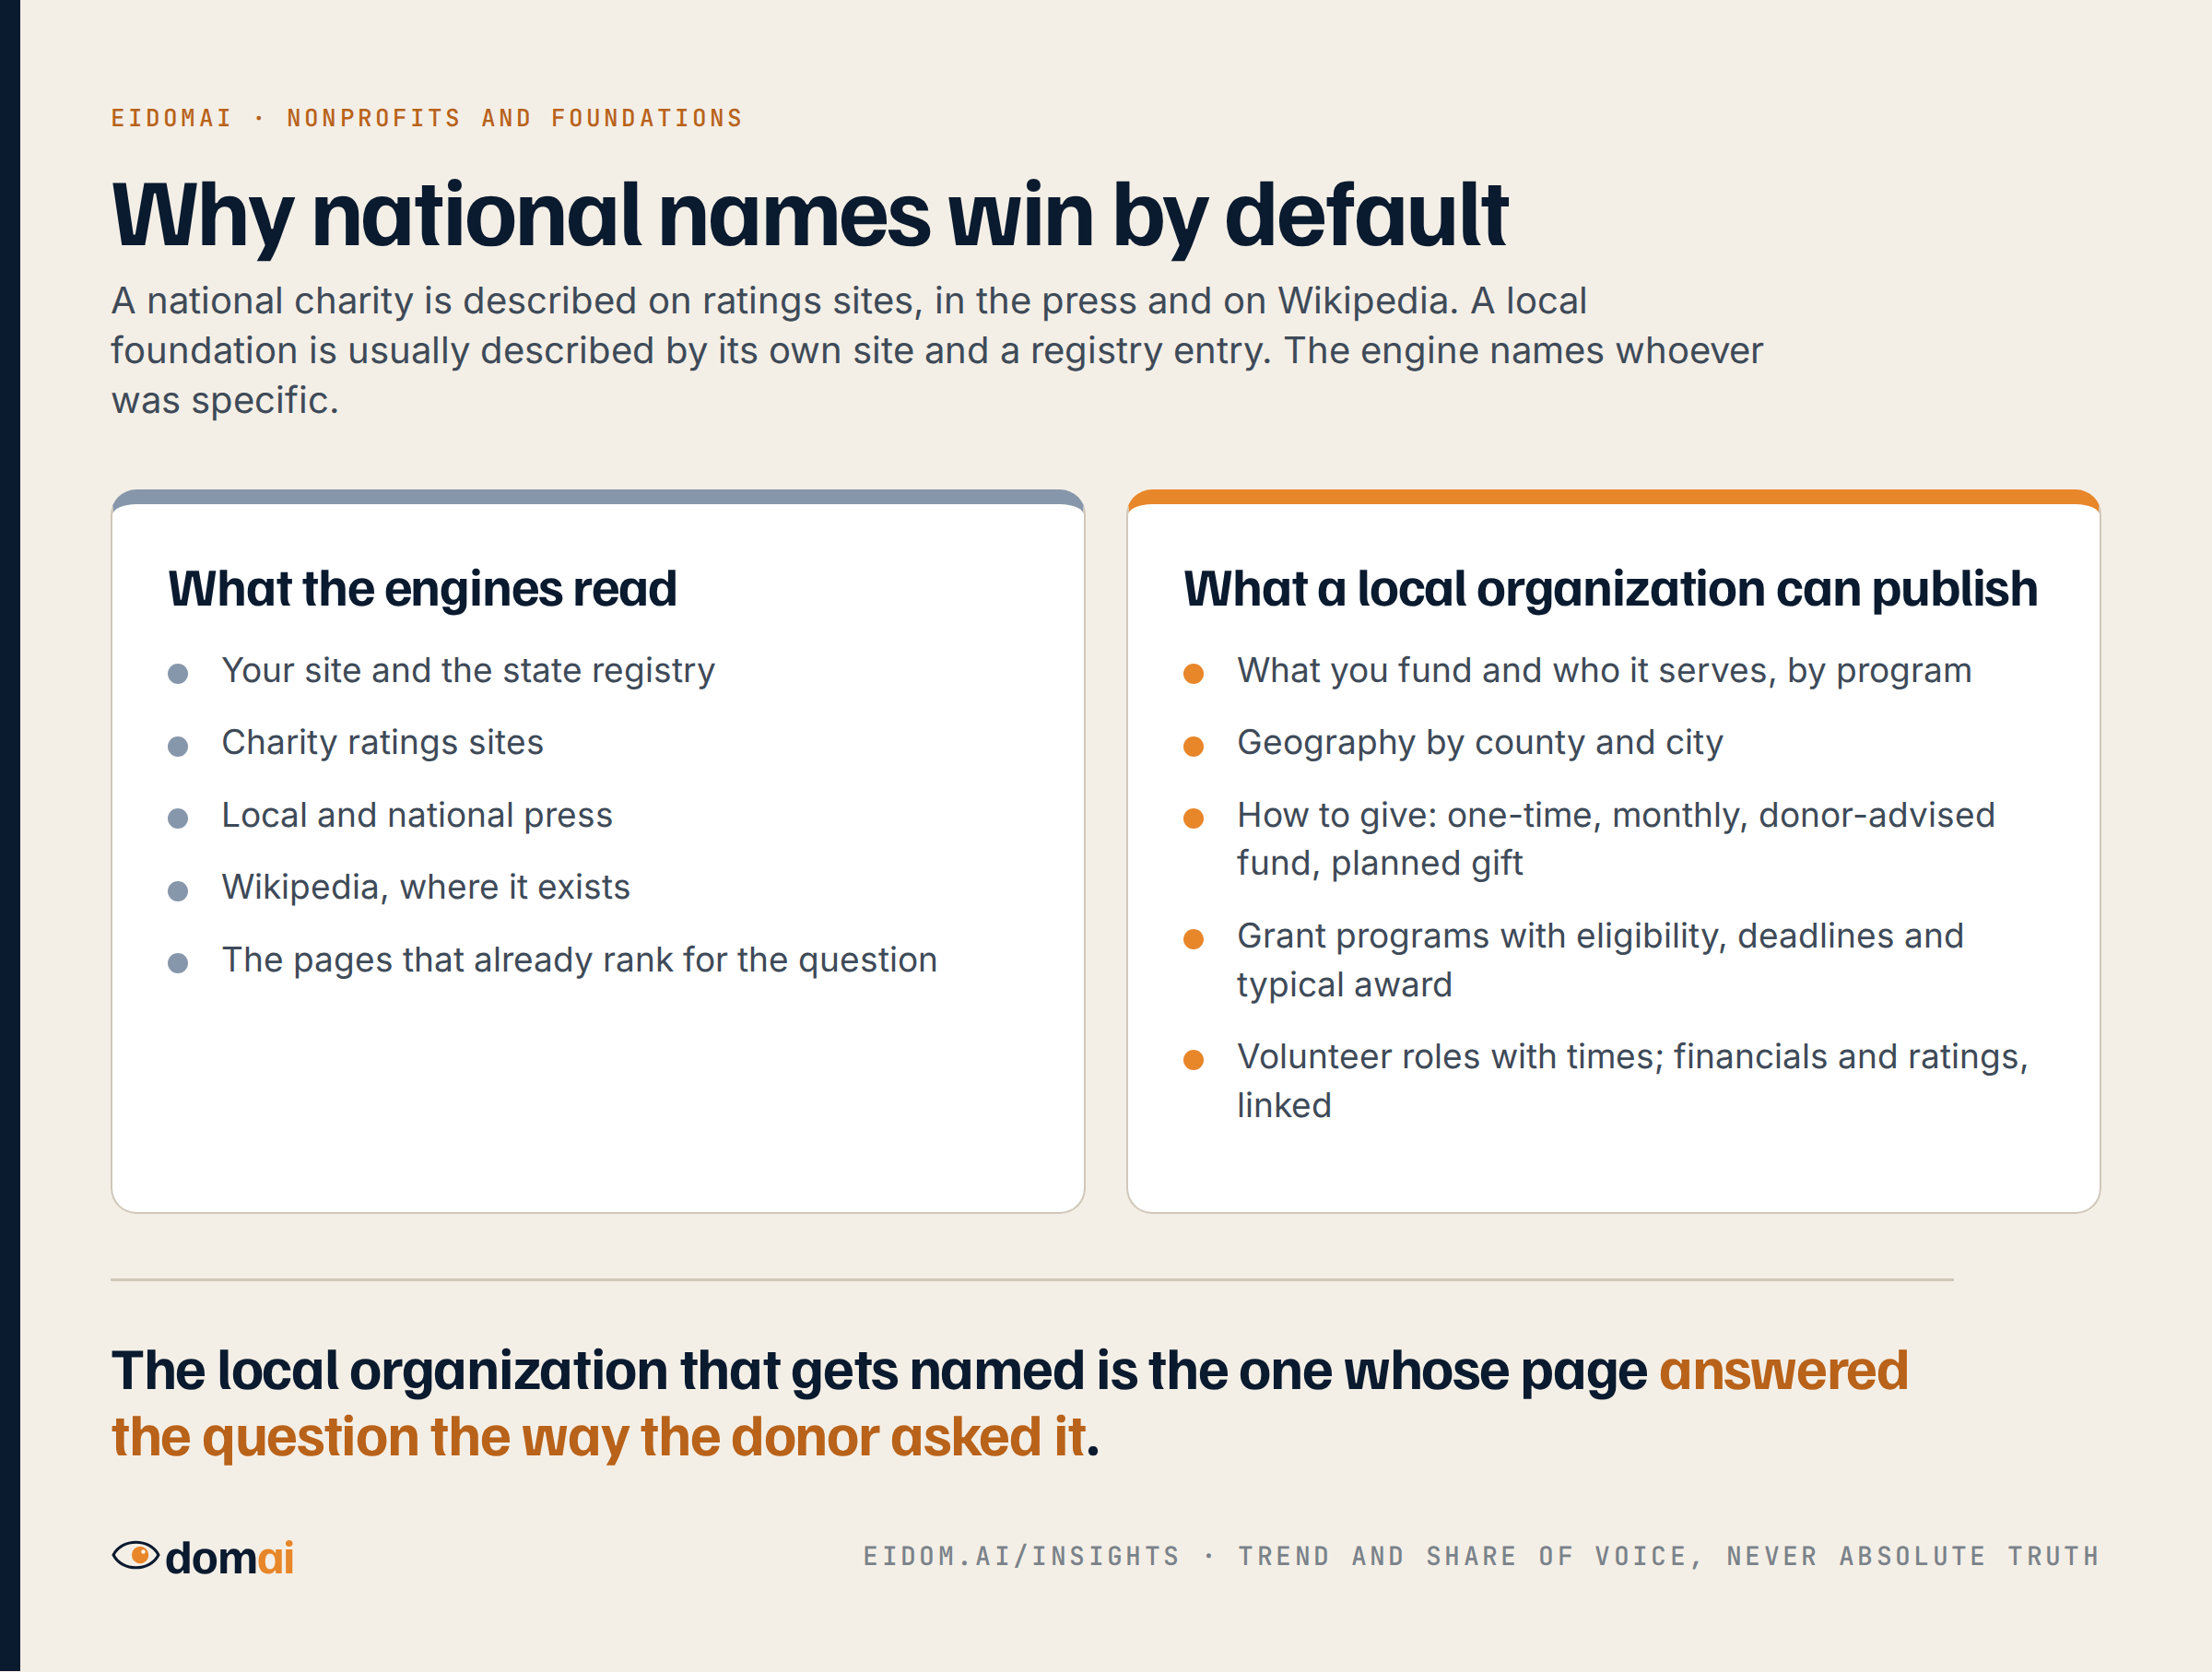Click the orange bullet beside Geography by county
This screenshot has width=2212, height=1672.
click(x=1193, y=746)
